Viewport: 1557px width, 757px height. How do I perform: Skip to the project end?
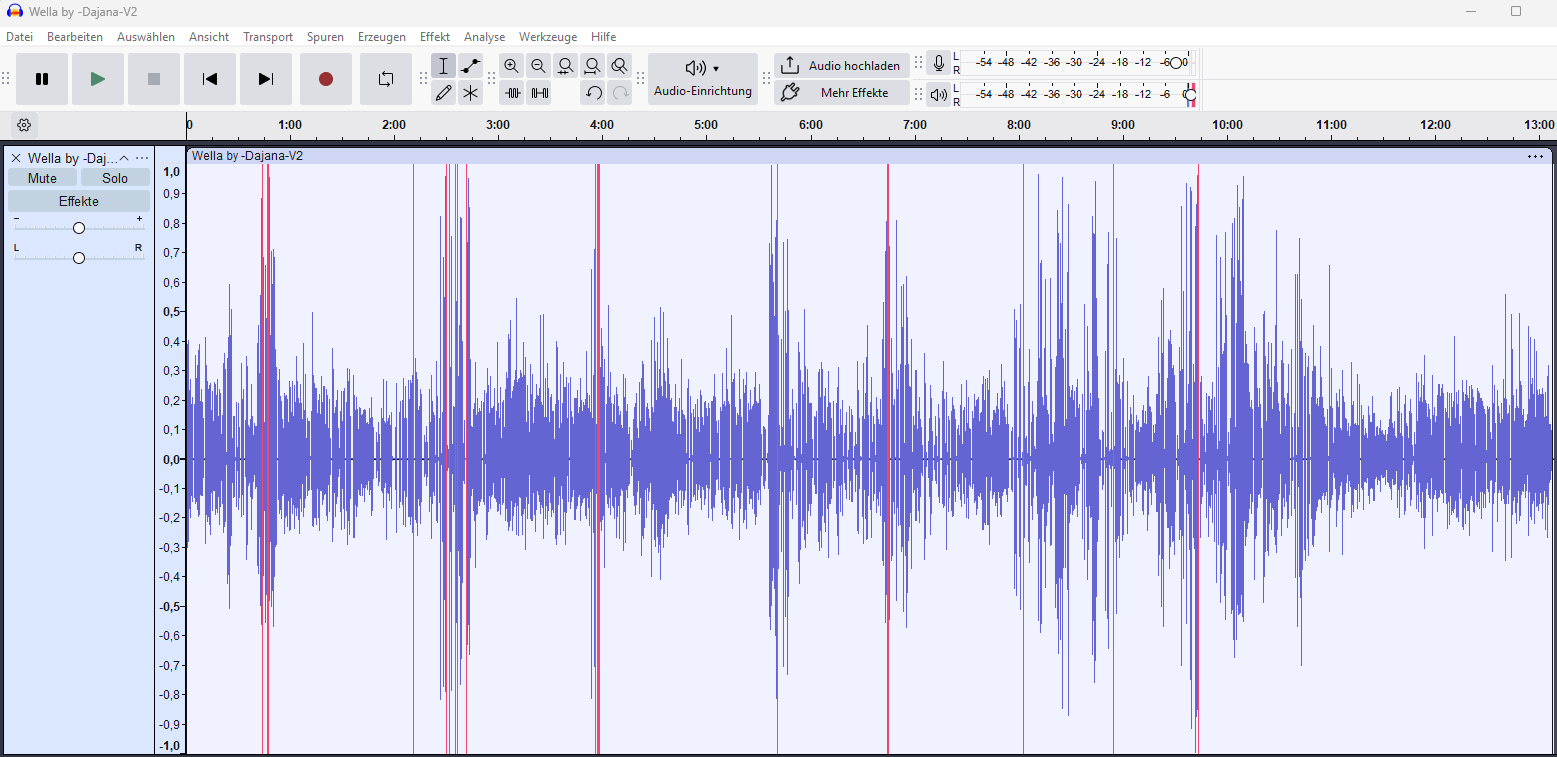click(x=266, y=79)
